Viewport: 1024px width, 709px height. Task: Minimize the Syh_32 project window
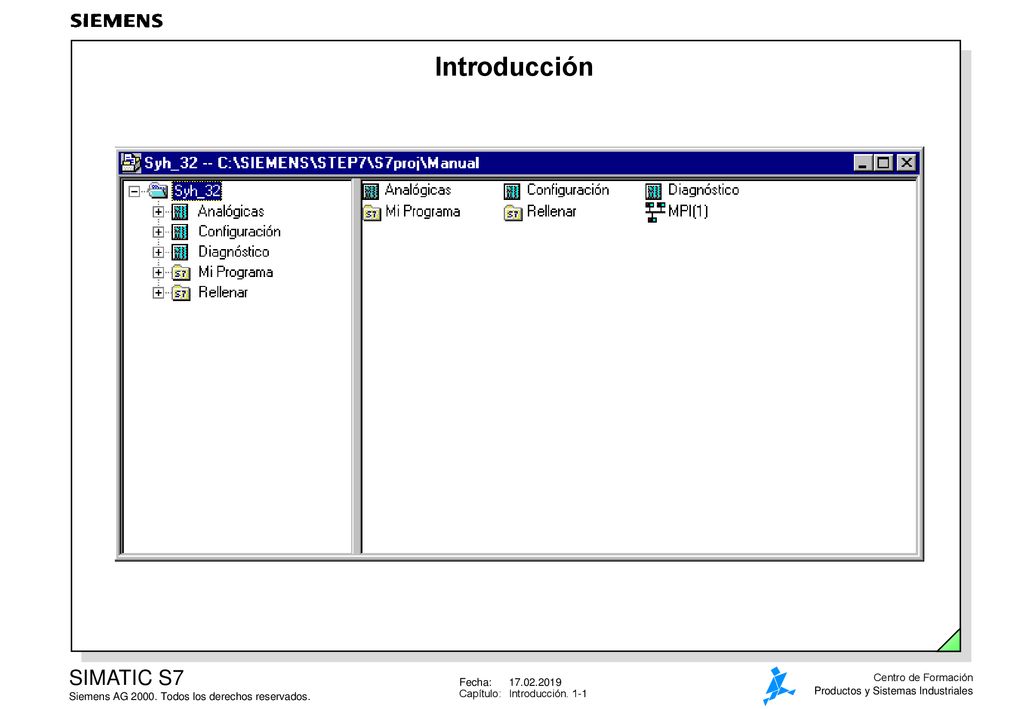coord(863,163)
